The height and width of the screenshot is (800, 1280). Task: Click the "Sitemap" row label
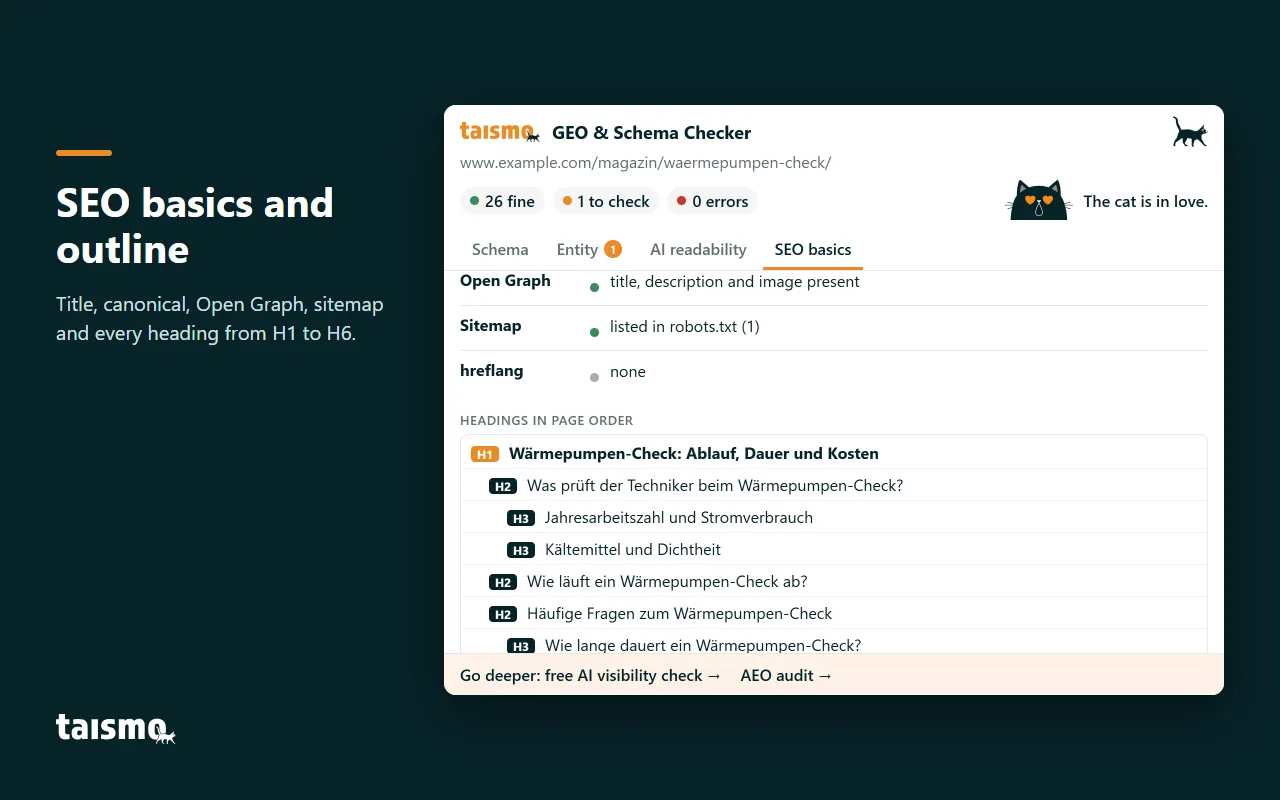coord(491,326)
